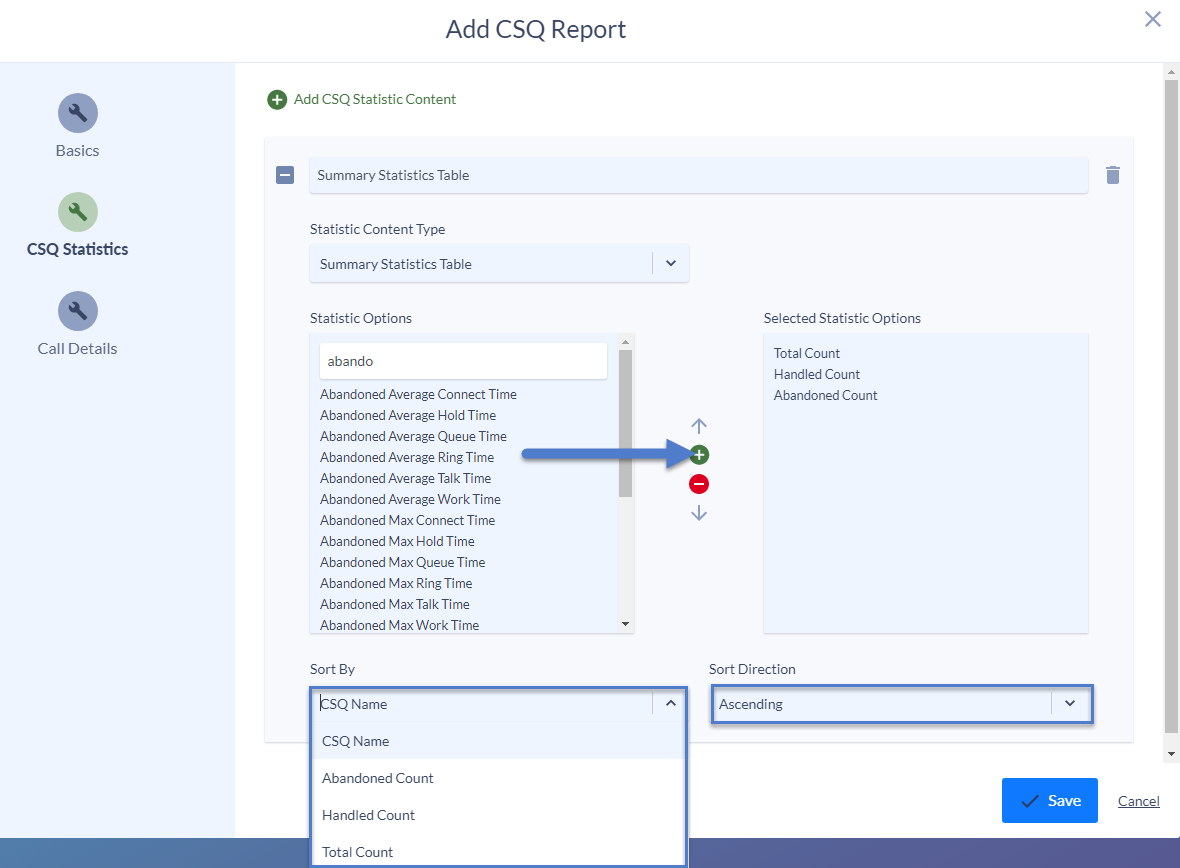Click the dialog's main vertical scrollbar thumb
This screenshot has height=868, width=1180.
(1171, 406)
